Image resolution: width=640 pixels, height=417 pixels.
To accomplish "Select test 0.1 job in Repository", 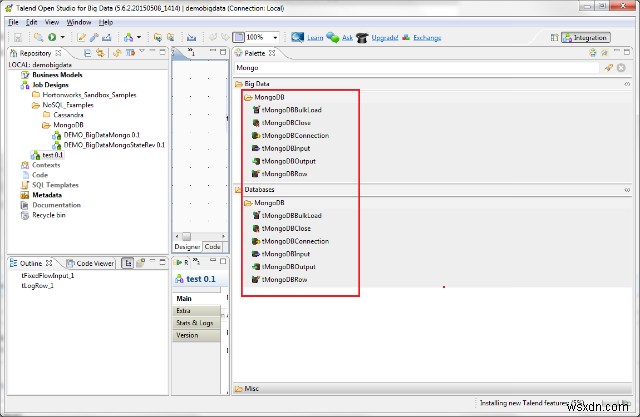I will point(53,155).
